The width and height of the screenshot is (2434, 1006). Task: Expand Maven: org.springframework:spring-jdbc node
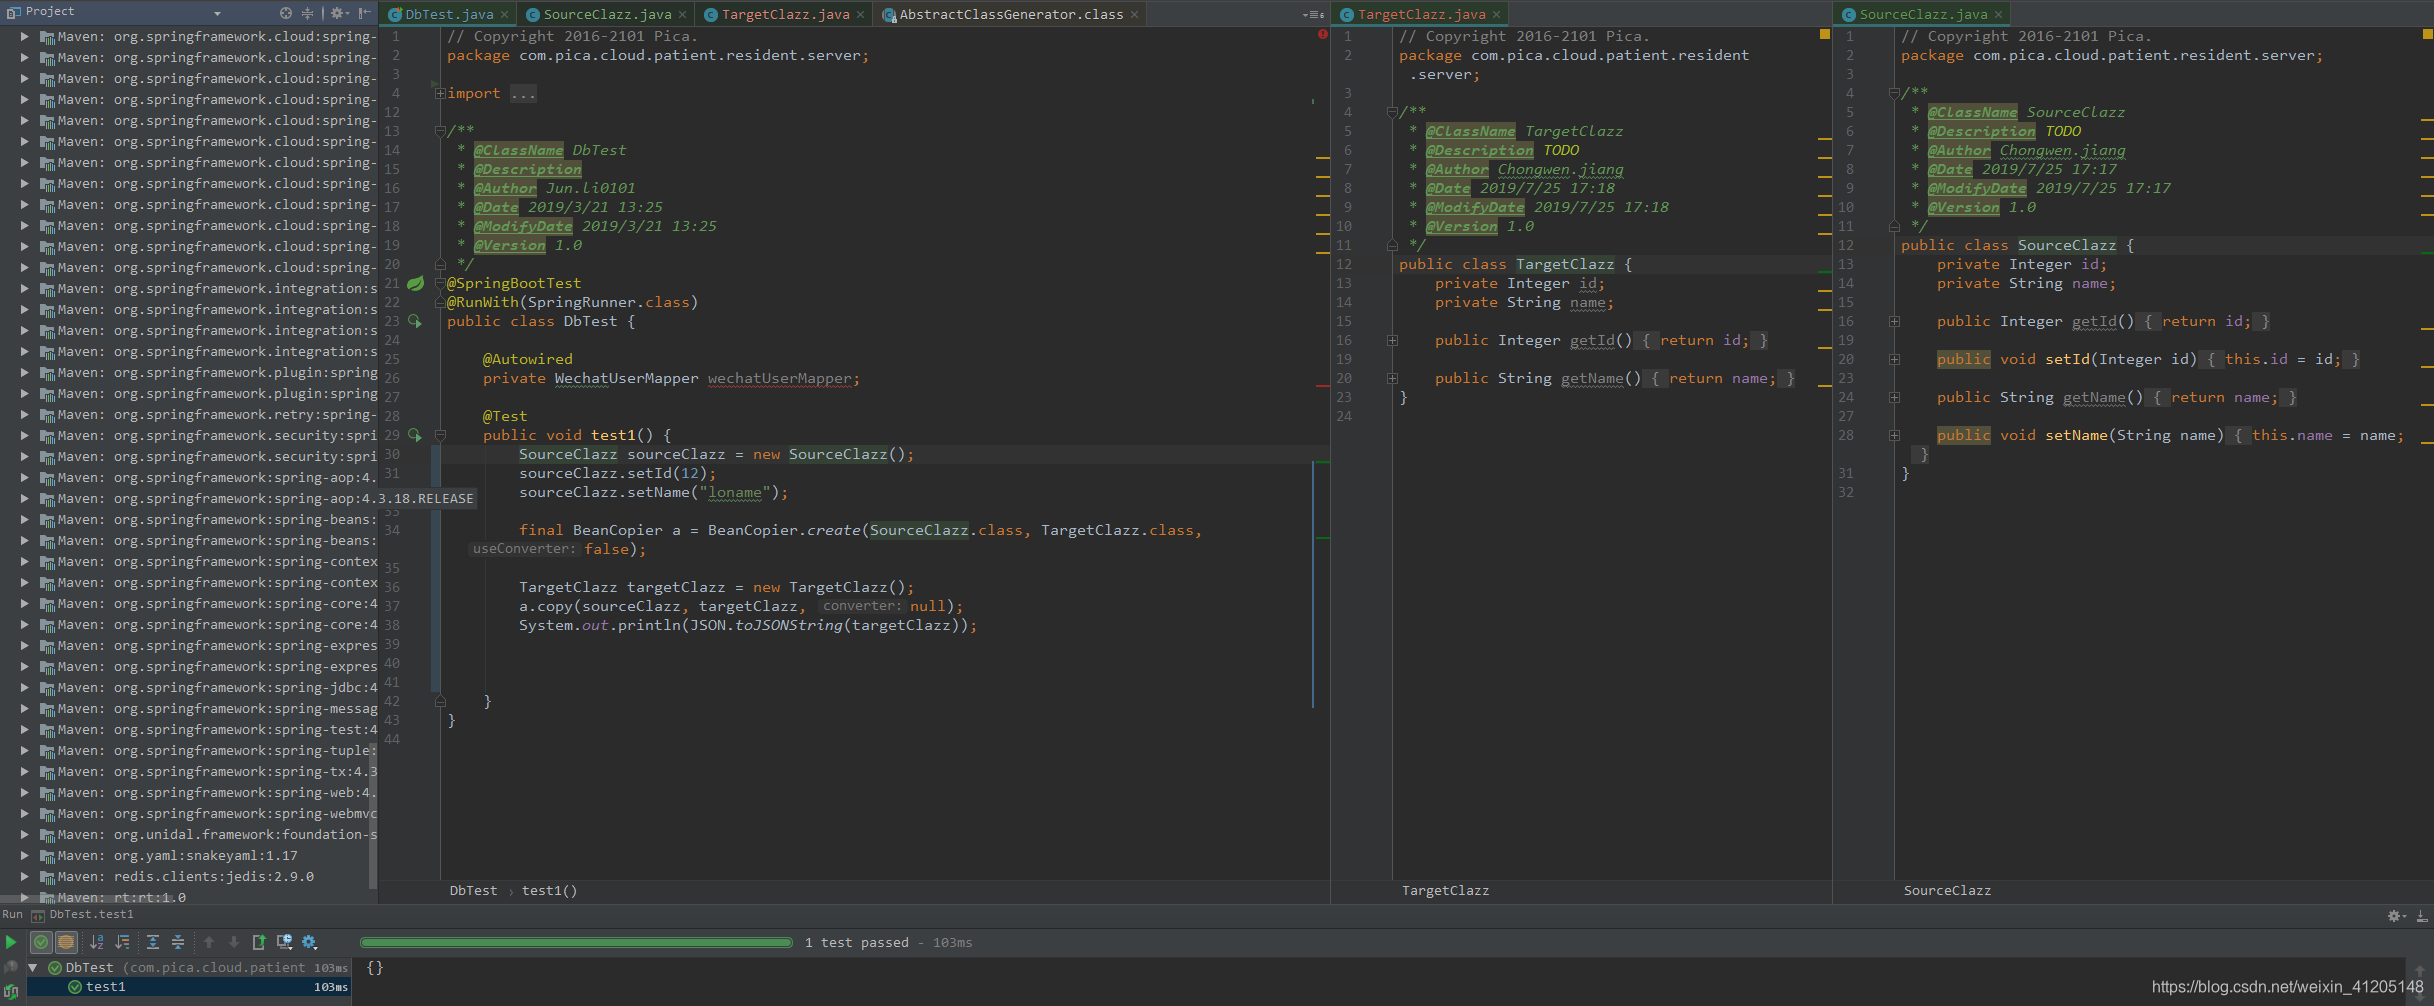pos(24,688)
